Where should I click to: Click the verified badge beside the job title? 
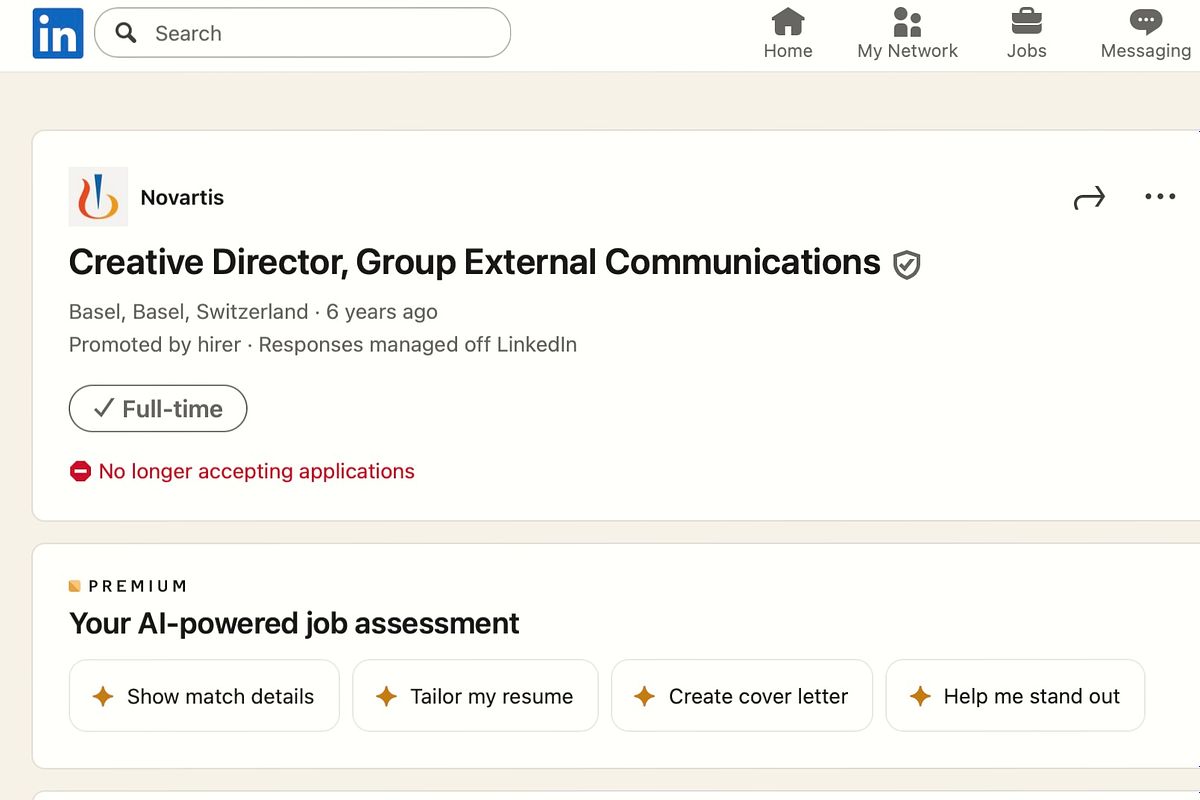[x=906, y=264]
